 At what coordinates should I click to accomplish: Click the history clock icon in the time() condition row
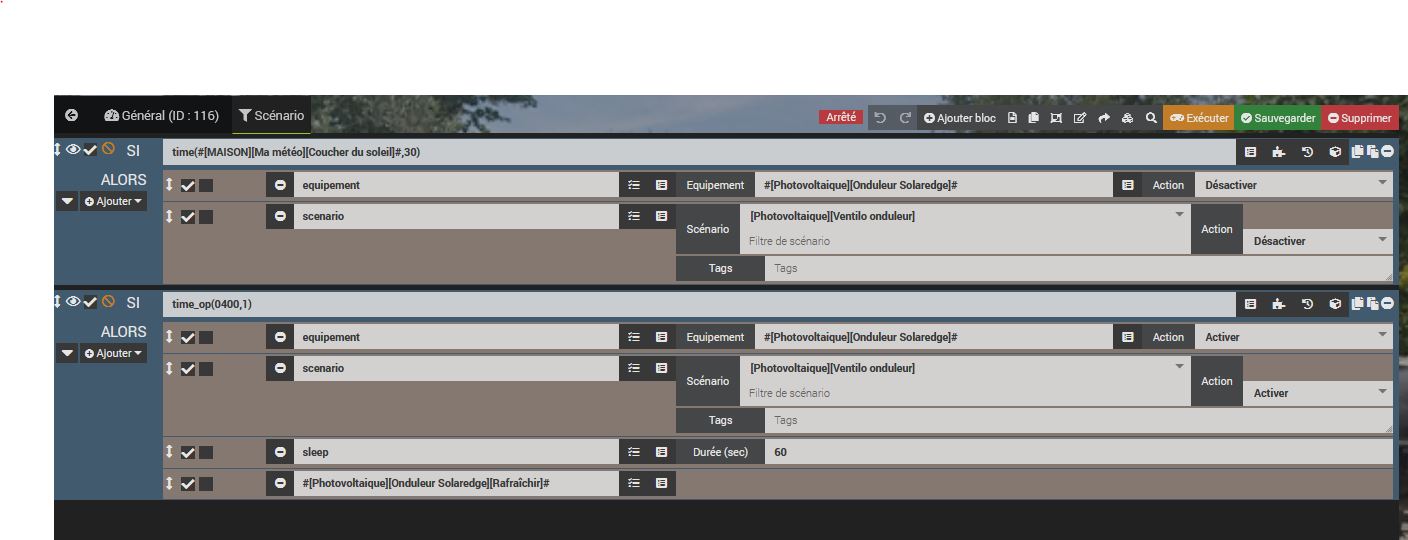pyautogui.click(x=1307, y=152)
